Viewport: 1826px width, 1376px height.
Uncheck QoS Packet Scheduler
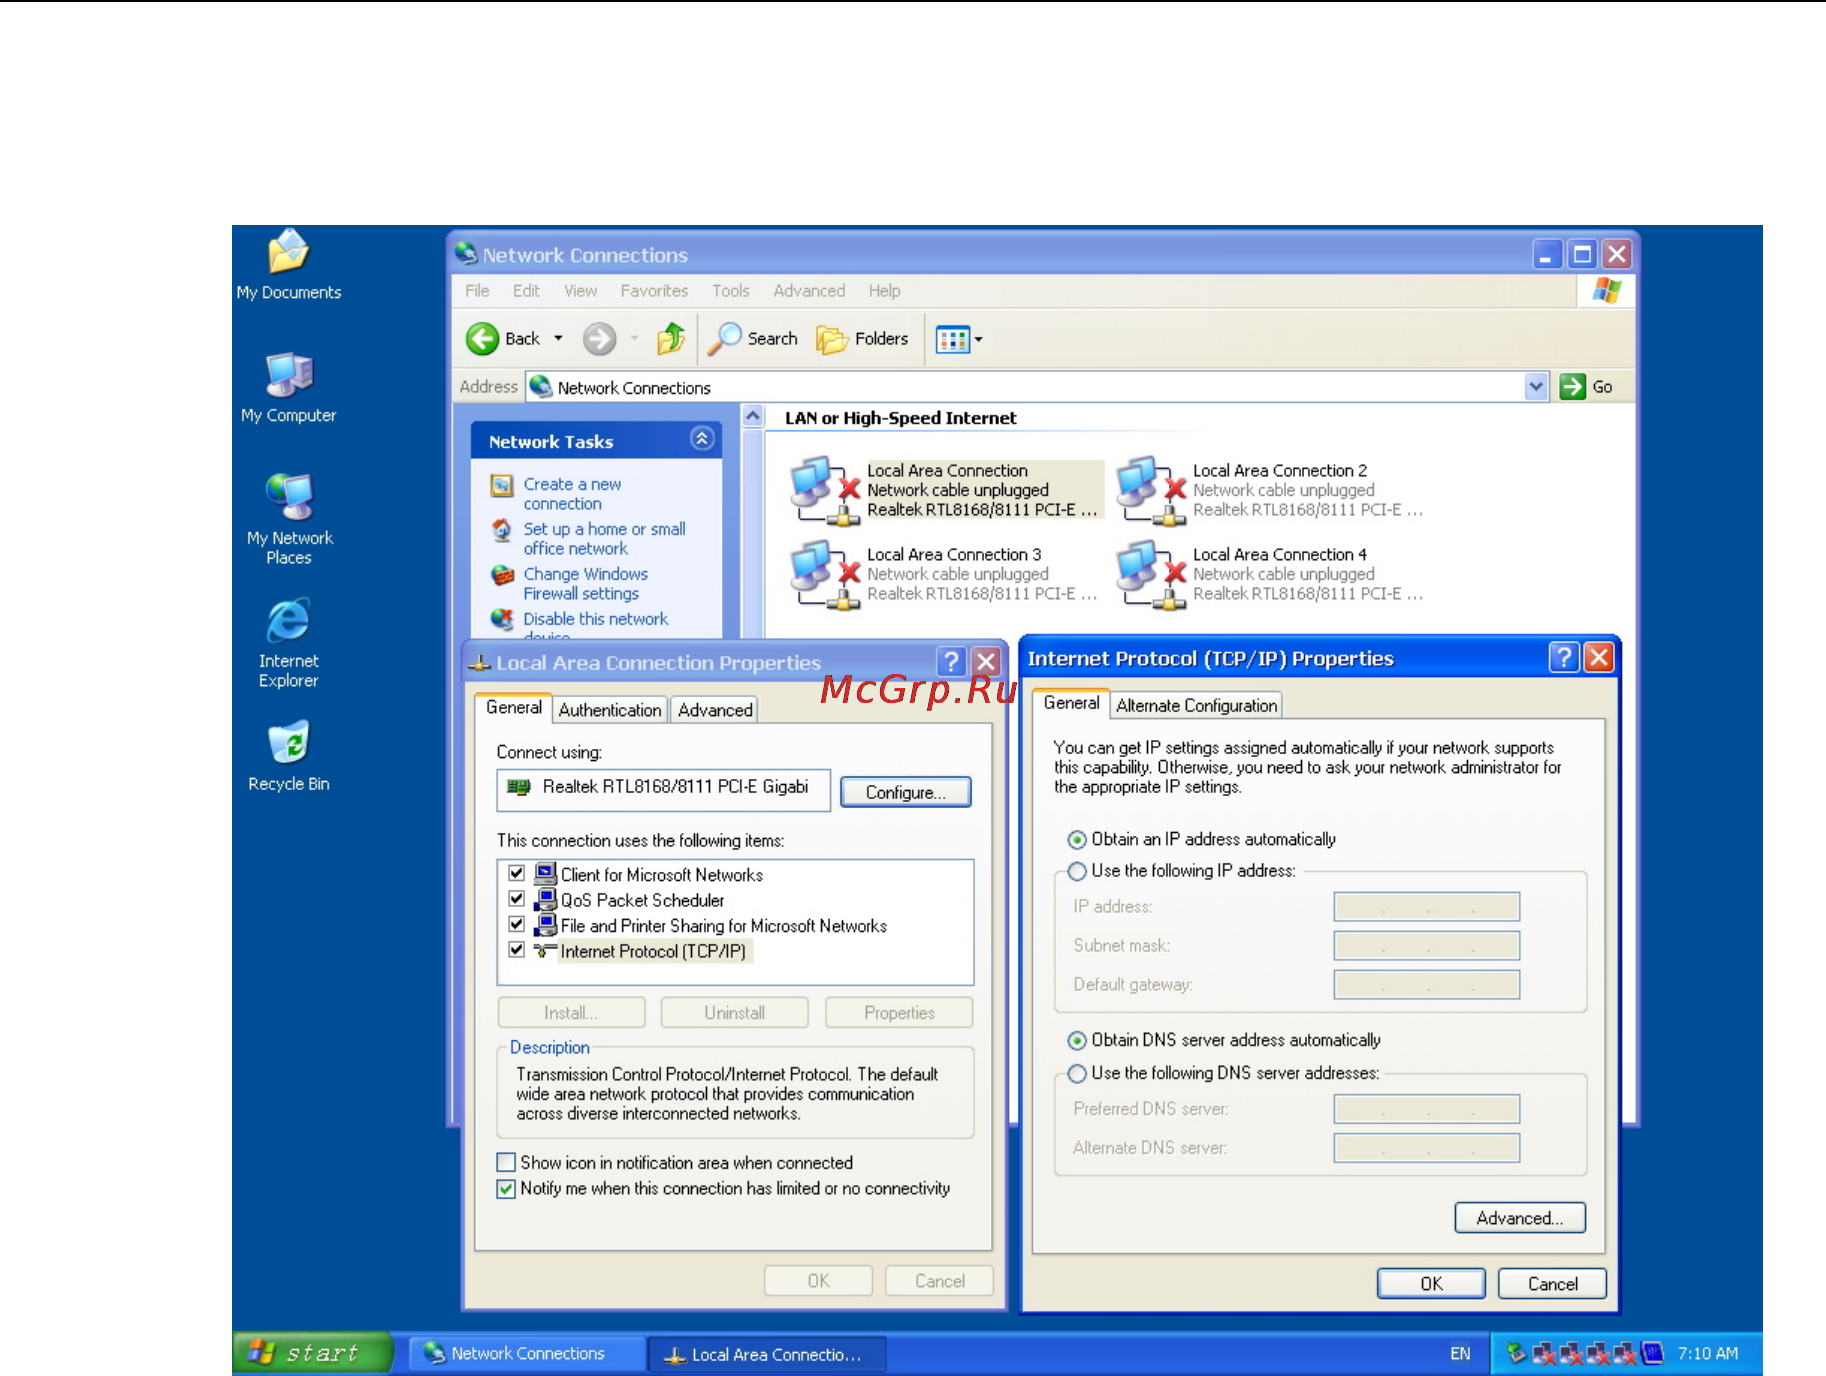pyautogui.click(x=517, y=899)
